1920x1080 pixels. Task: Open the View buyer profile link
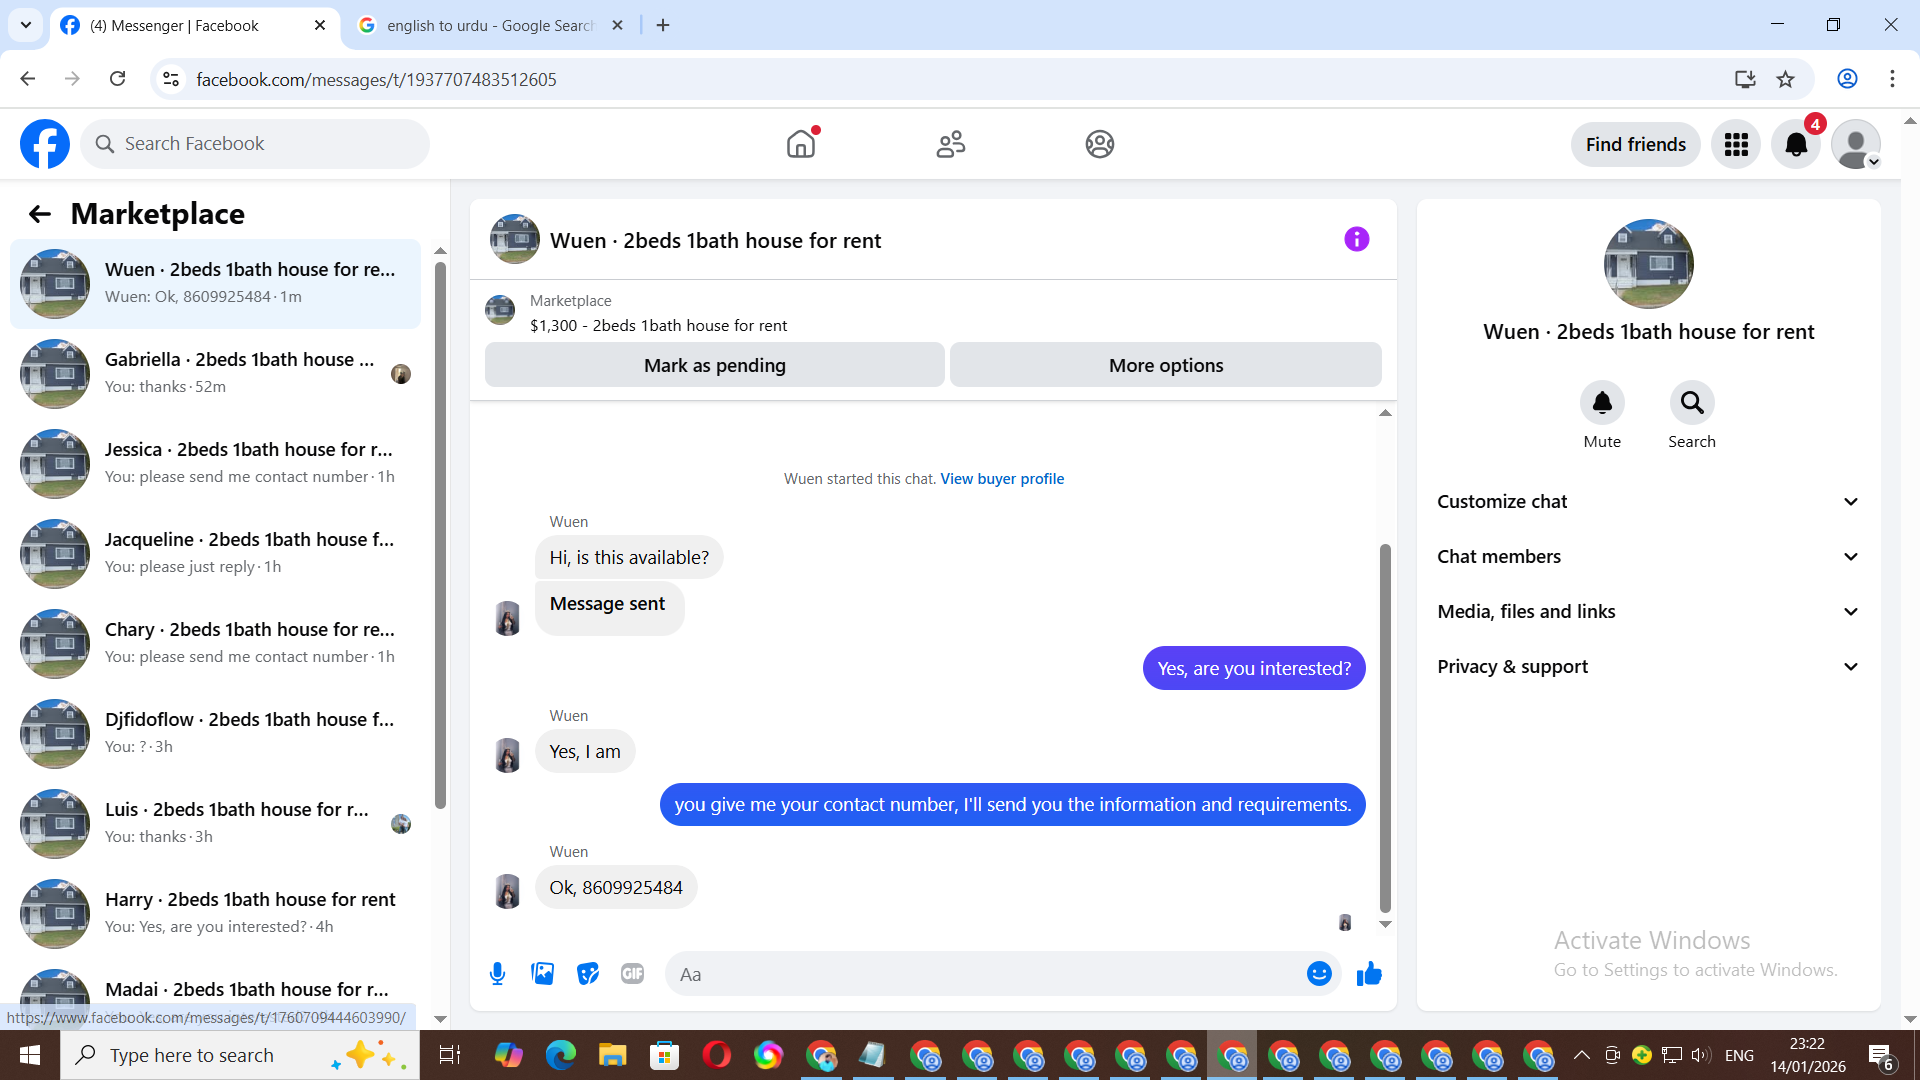click(1002, 479)
